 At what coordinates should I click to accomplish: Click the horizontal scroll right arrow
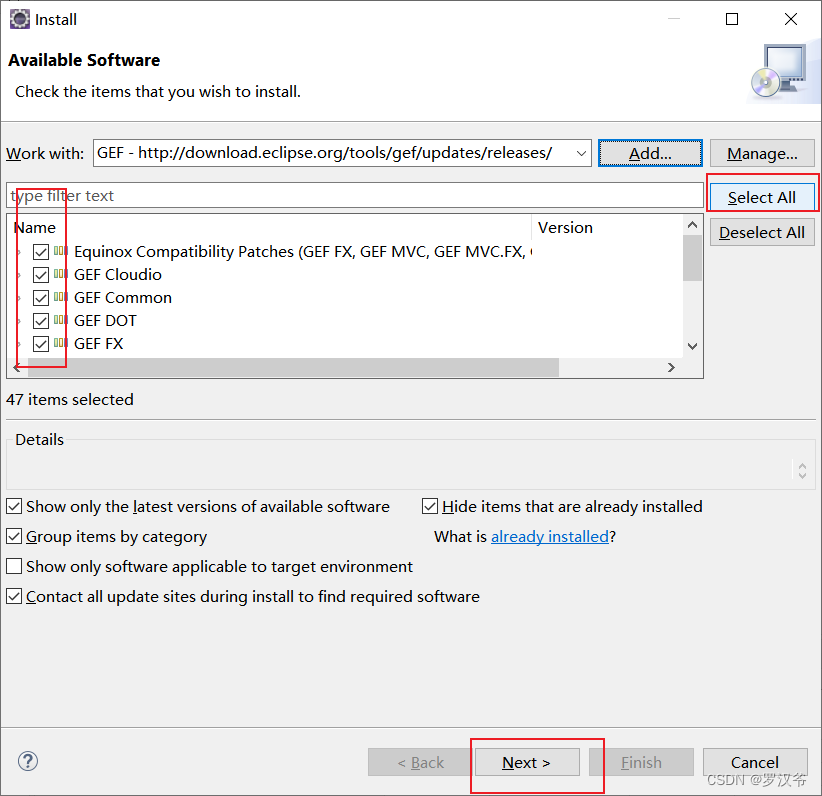coord(671,367)
